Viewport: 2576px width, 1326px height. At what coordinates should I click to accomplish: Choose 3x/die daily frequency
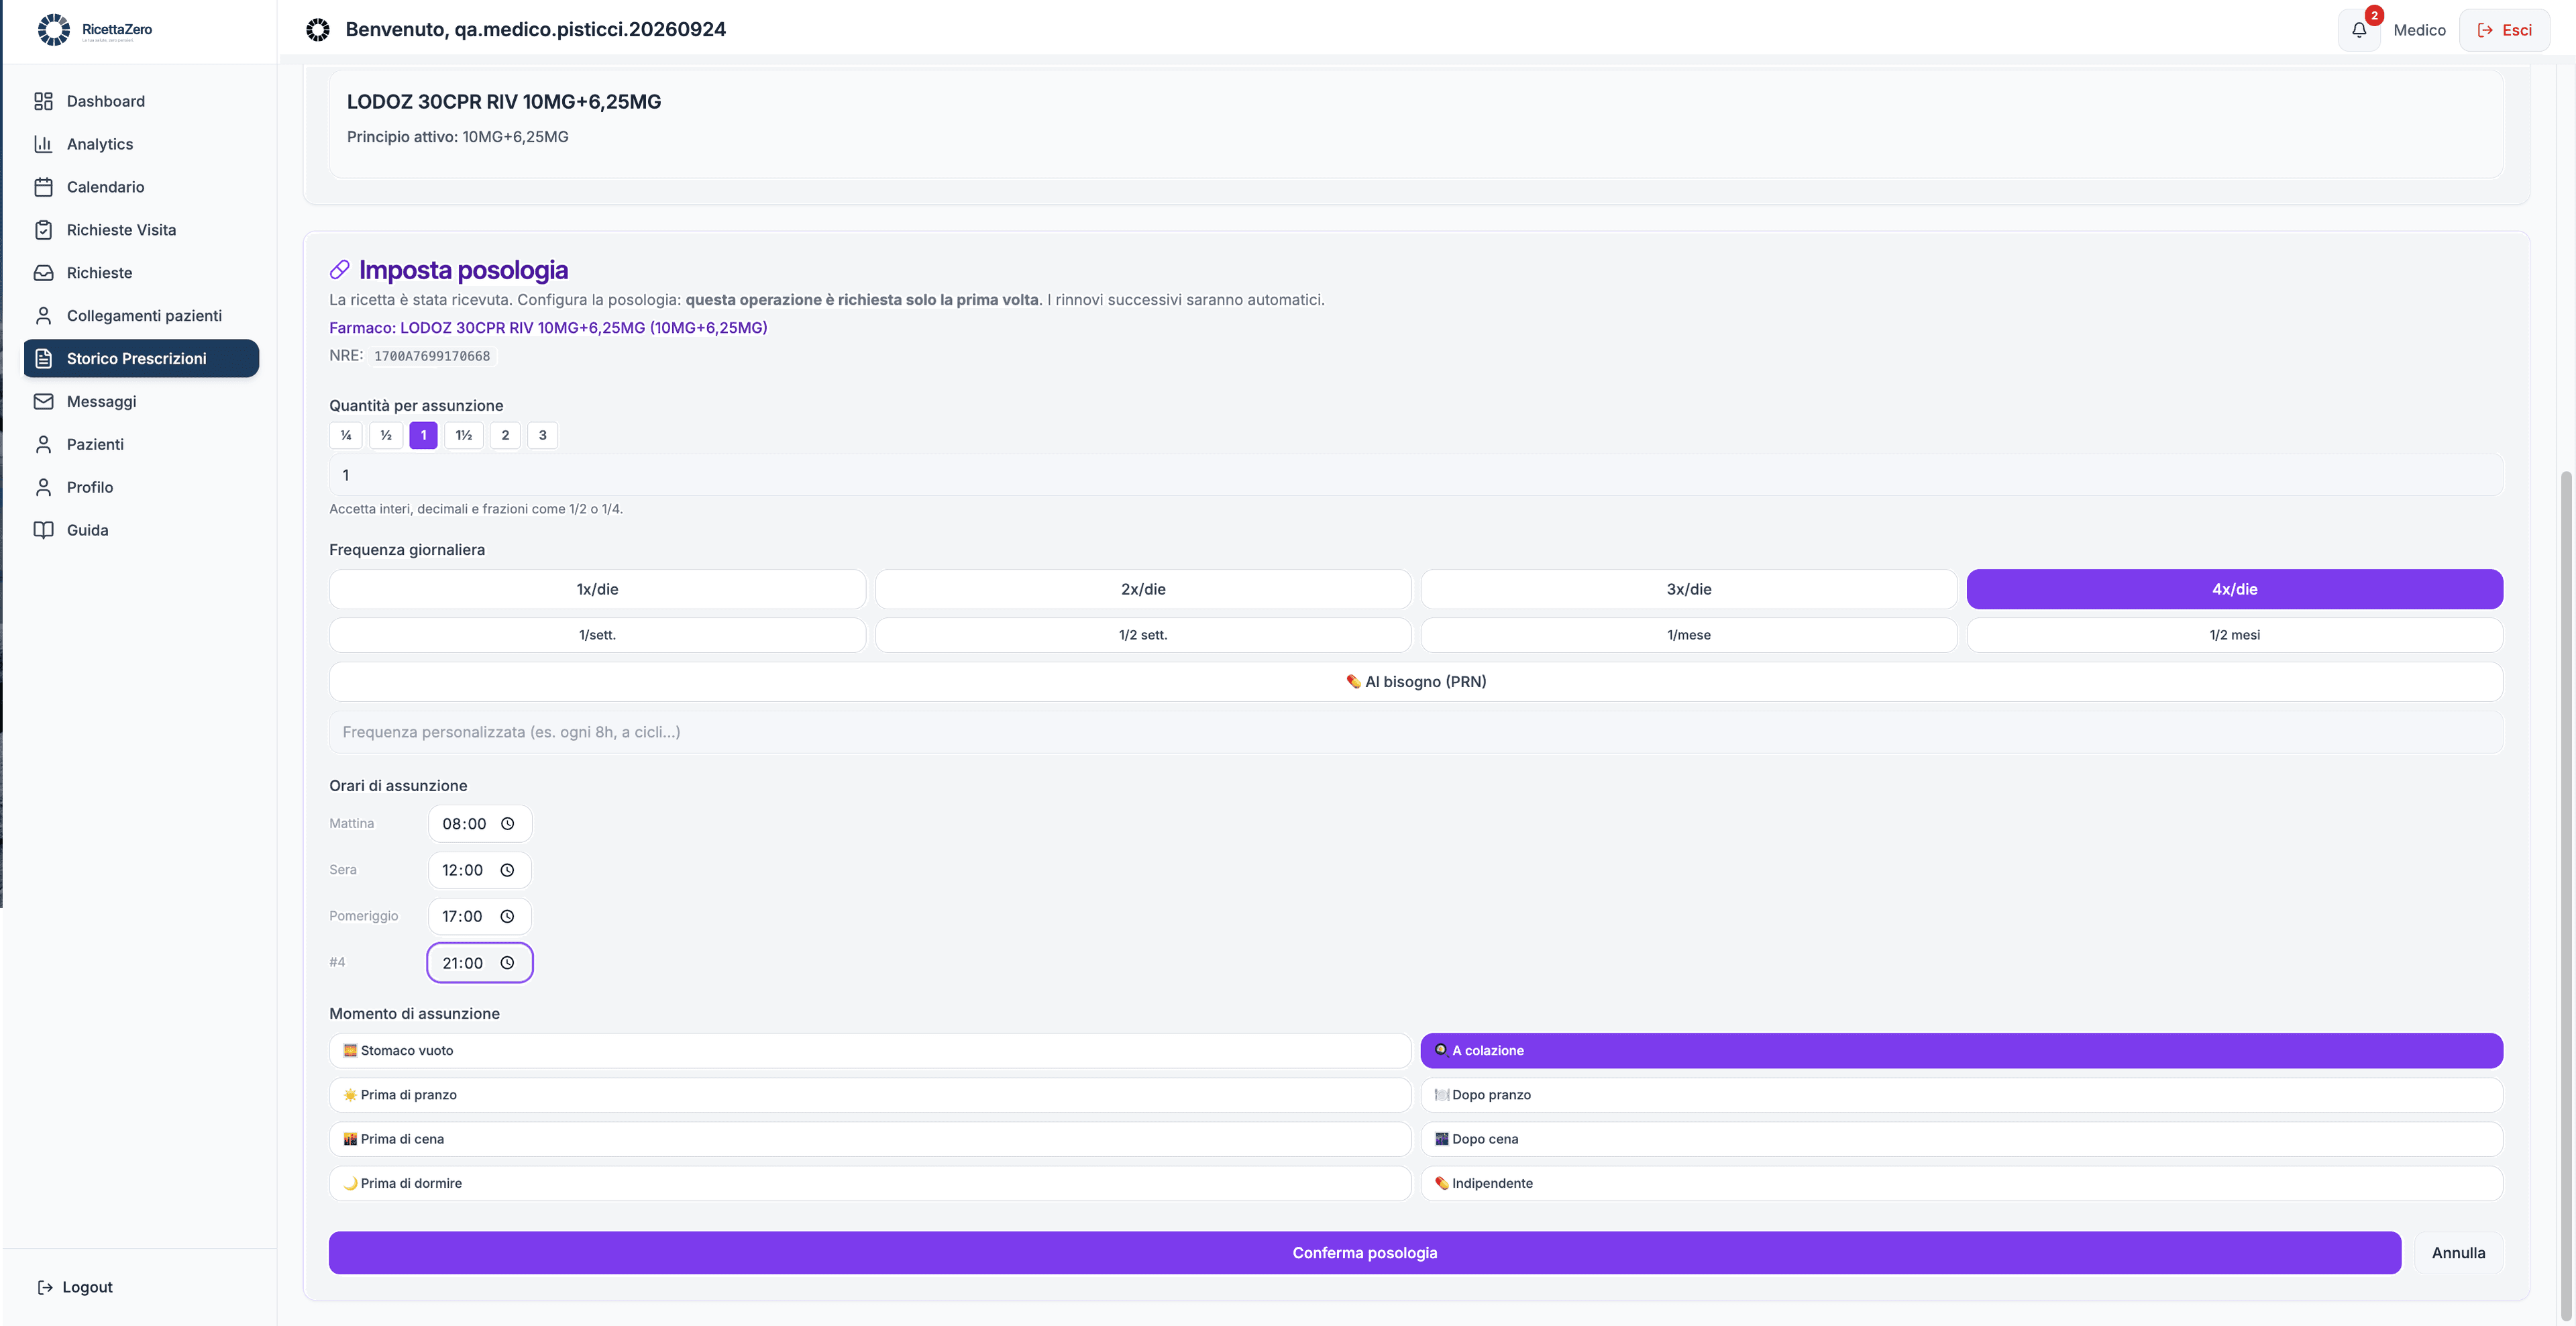[x=1689, y=589]
